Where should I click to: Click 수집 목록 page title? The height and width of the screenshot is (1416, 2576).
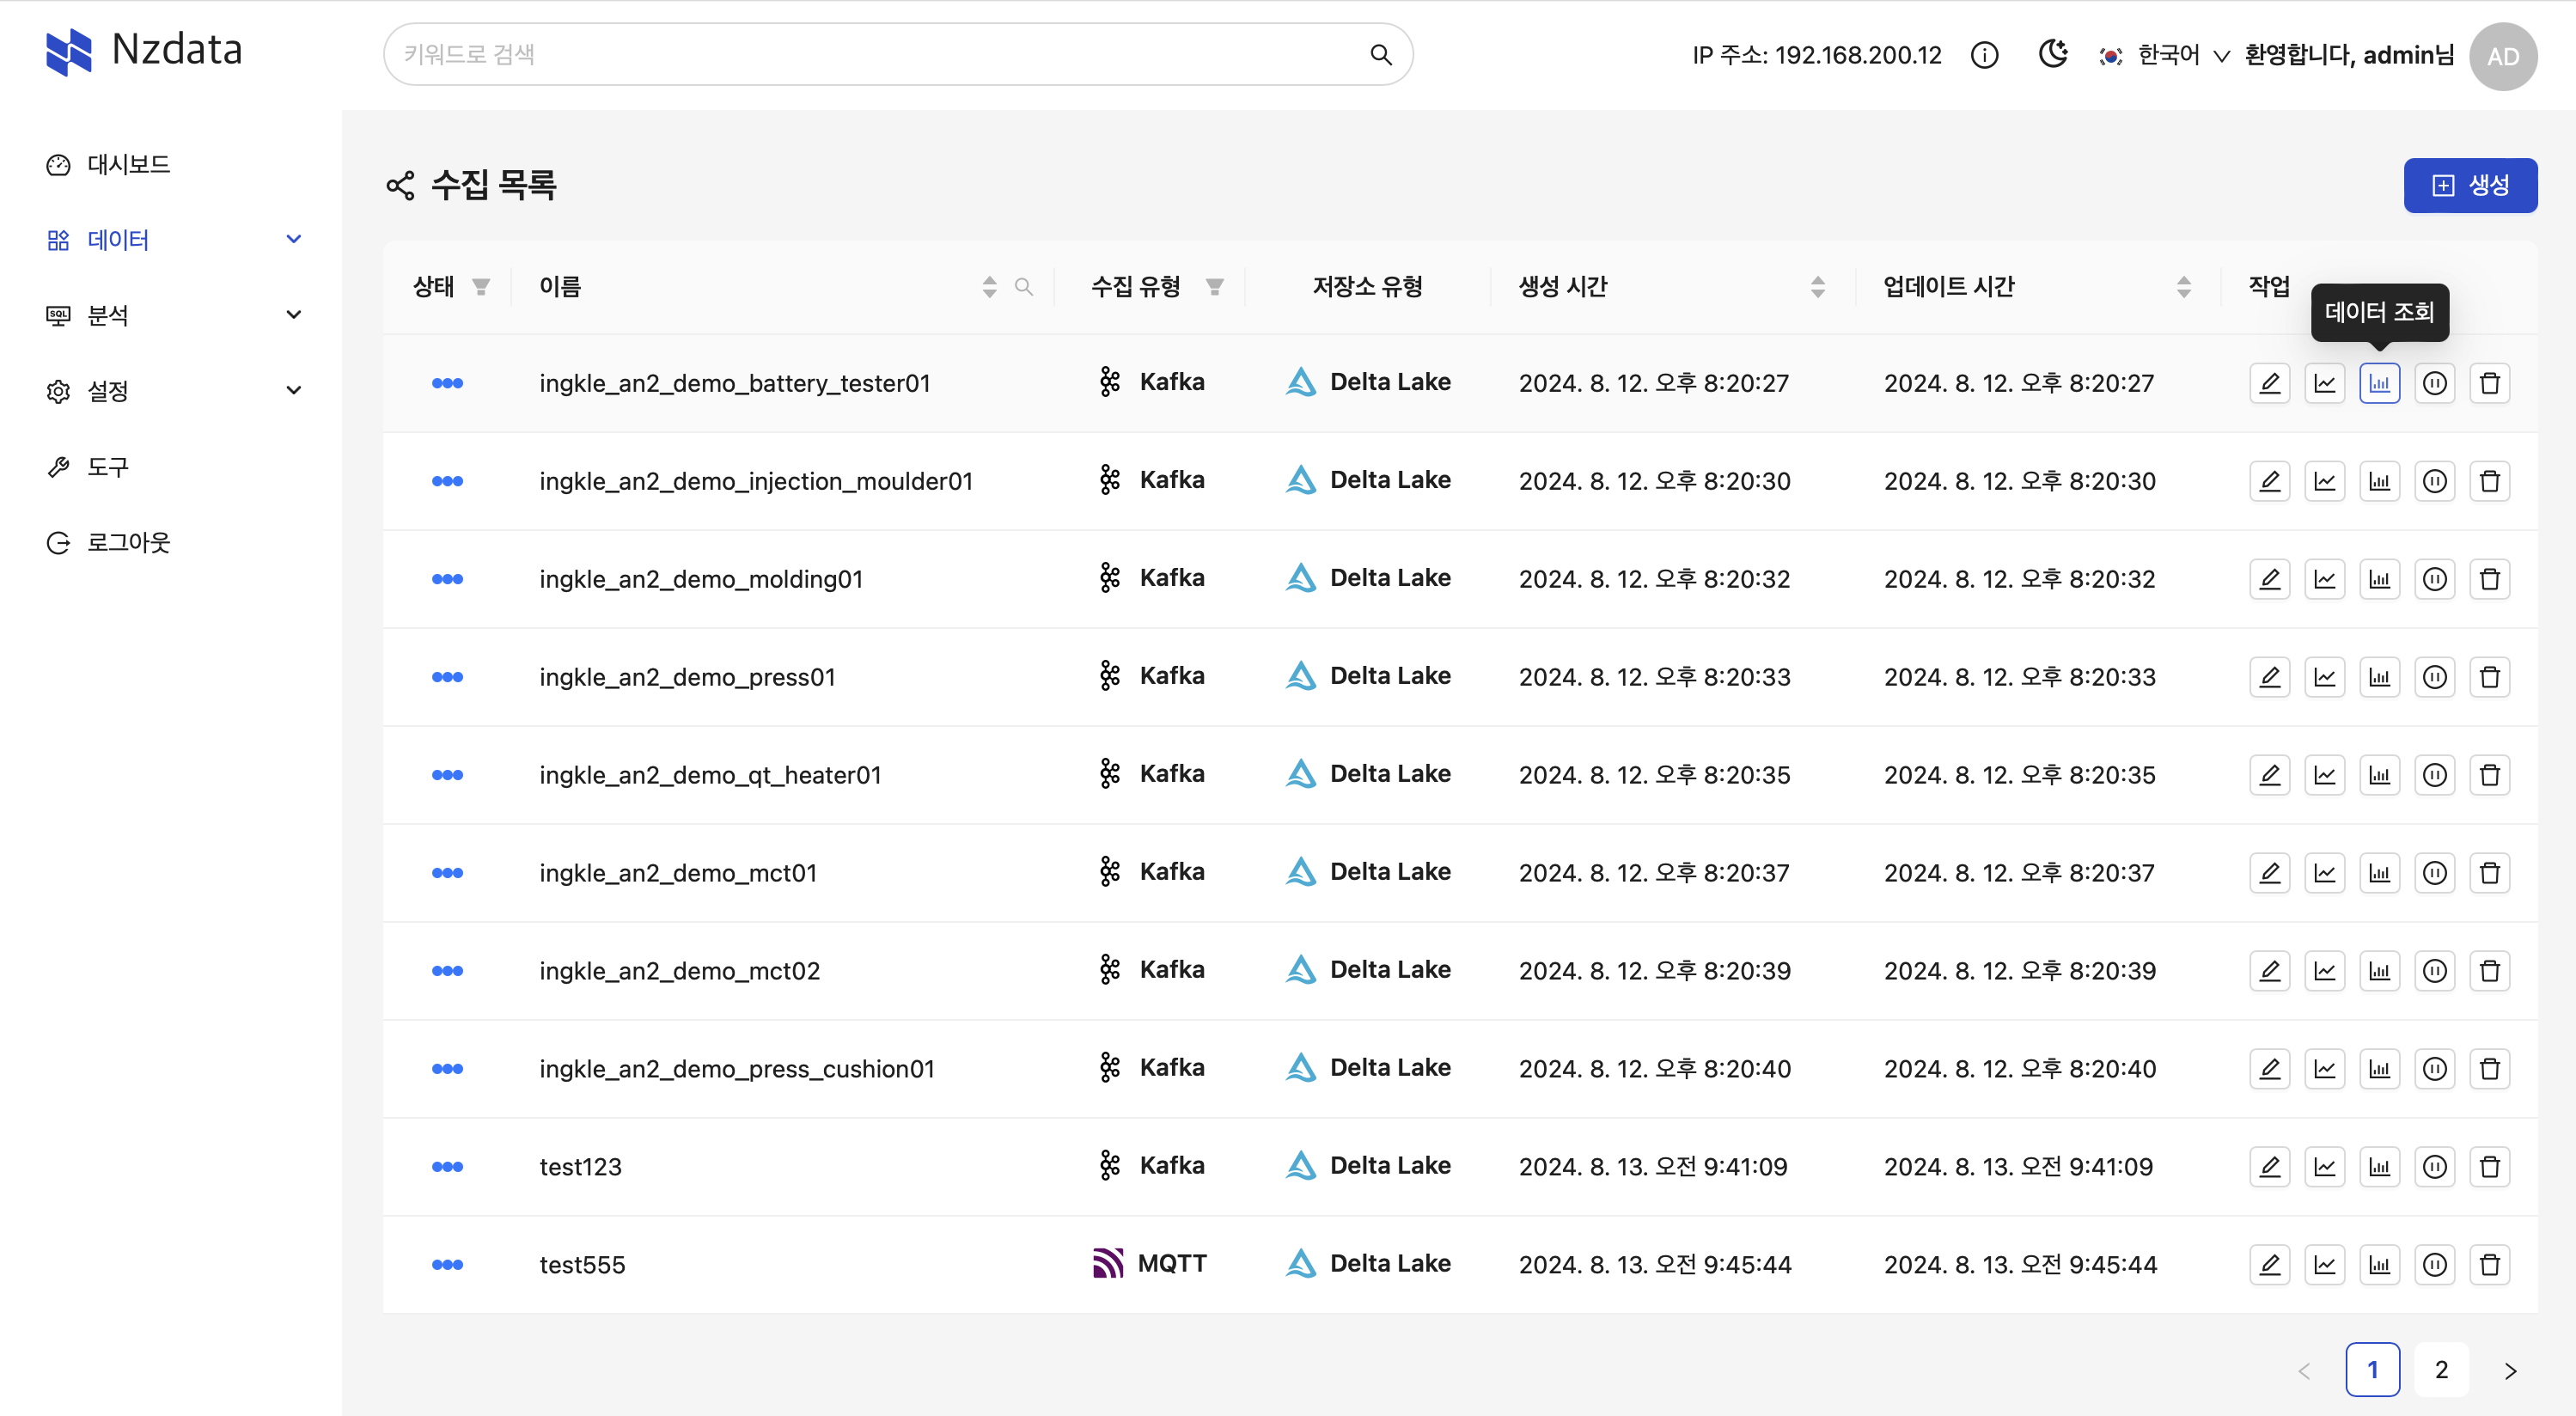click(494, 185)
